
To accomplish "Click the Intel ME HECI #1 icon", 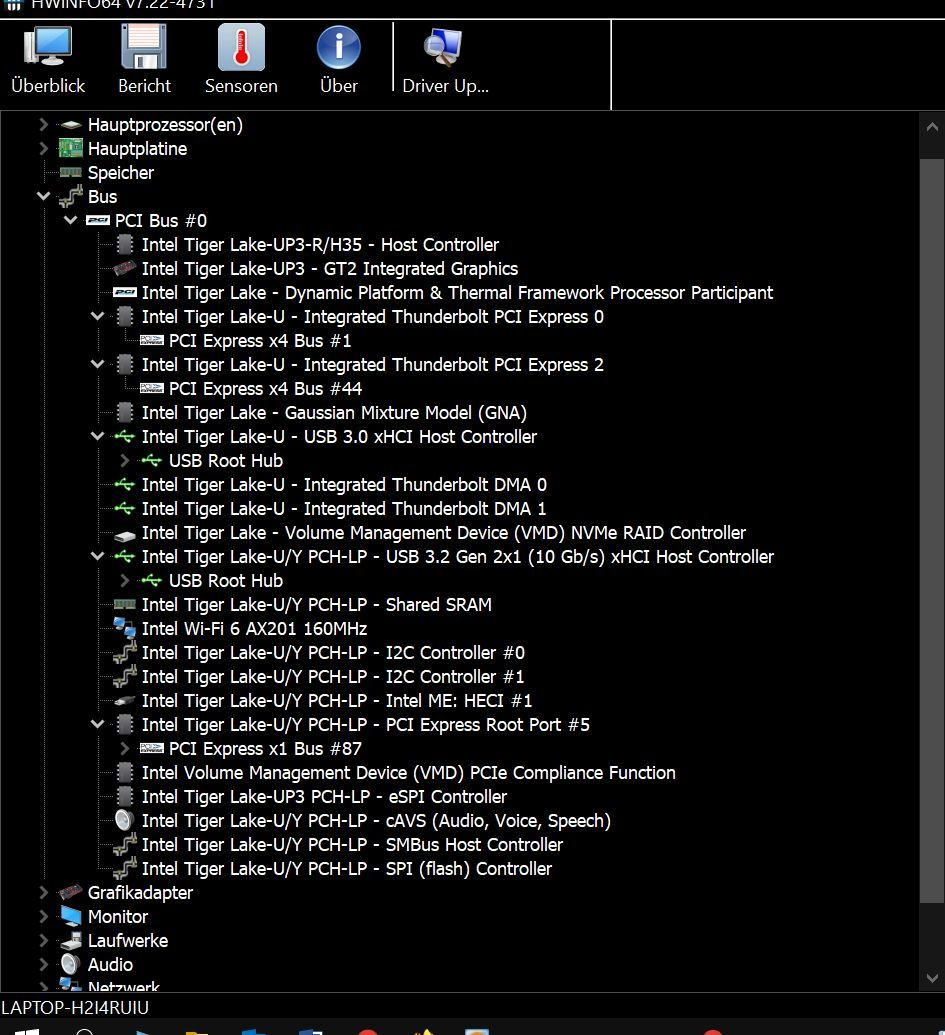I will pos(125,701).
